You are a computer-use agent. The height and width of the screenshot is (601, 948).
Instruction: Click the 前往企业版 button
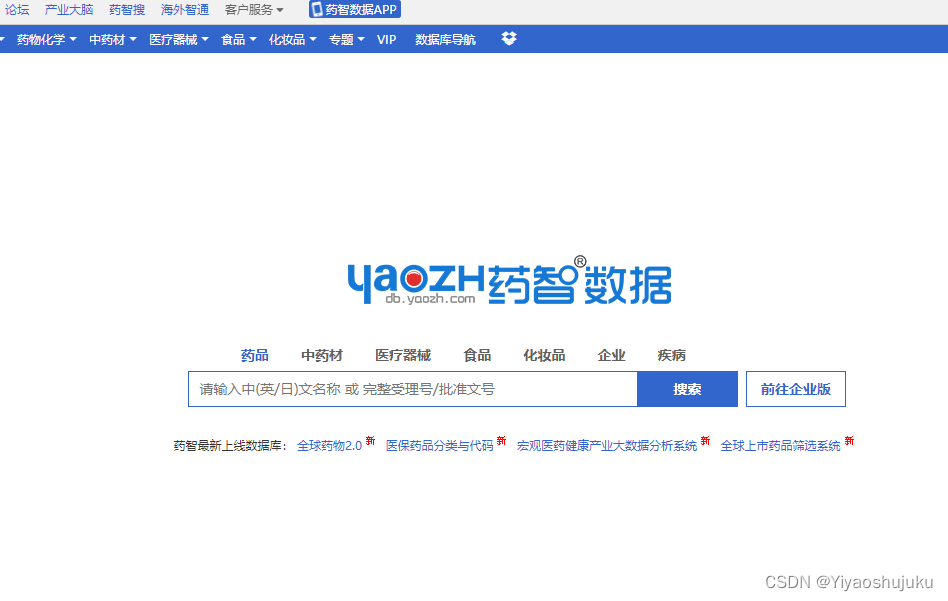(x=796, y=389)
